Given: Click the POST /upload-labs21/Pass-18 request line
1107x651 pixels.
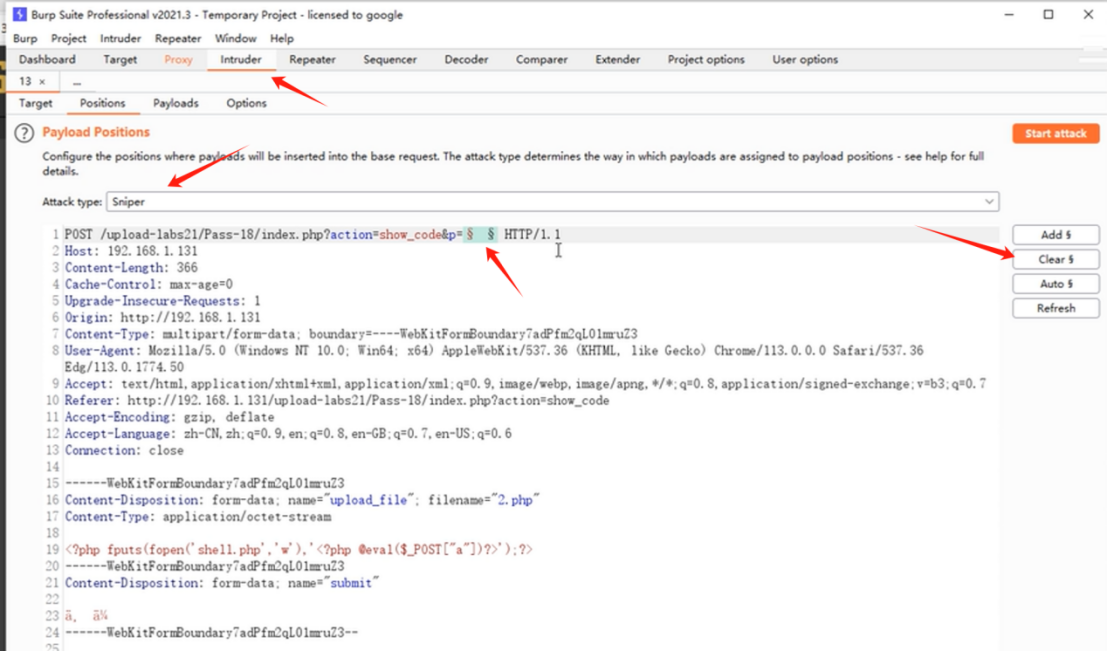Looking at the screenshot, I should click(x=313, y=234).
